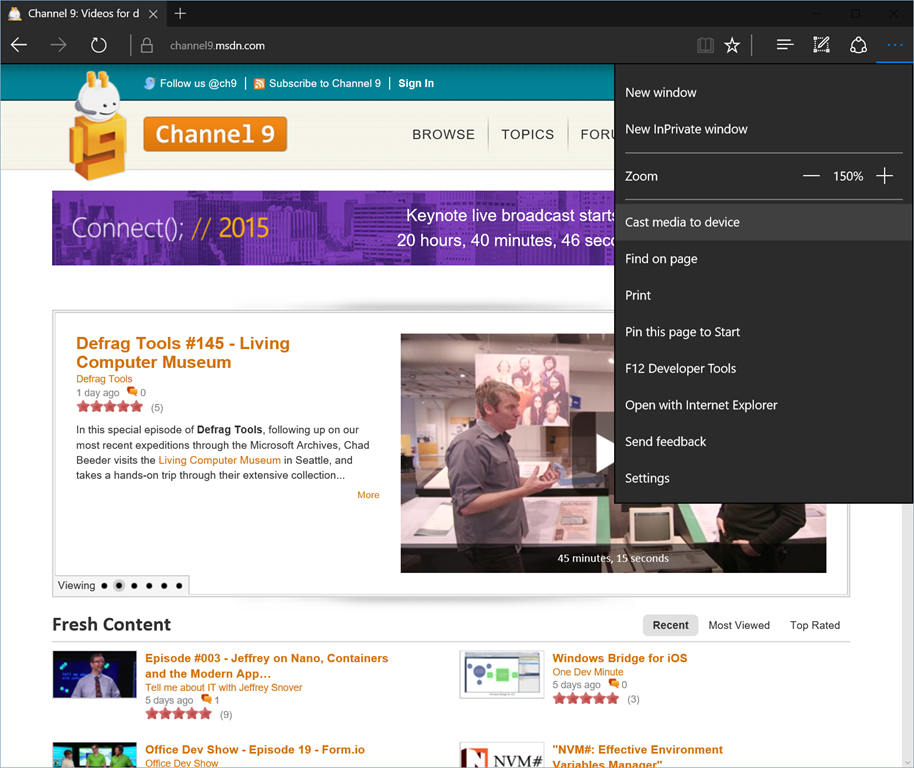Refresh the page with the reload icon
914x768 pixels.
(x=99, y=45)
